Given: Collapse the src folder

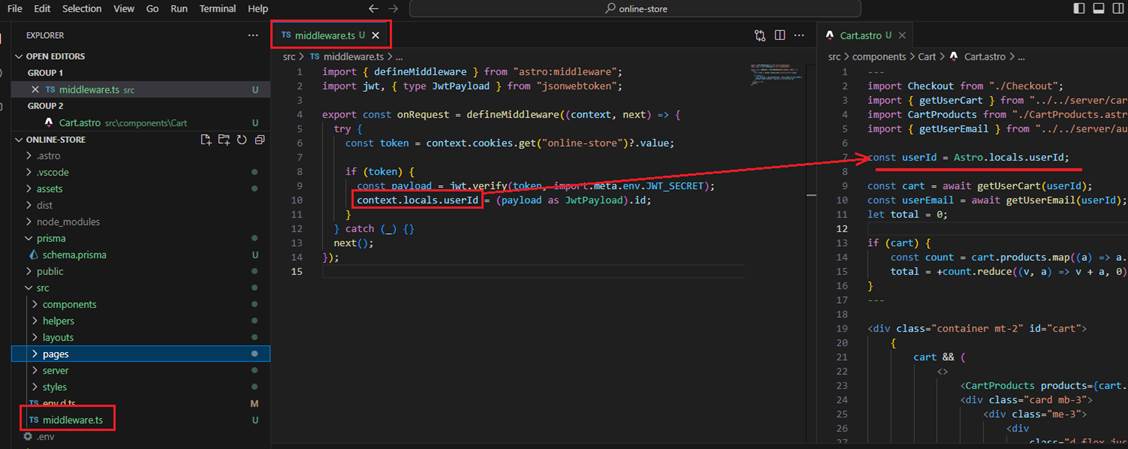Looking at the screenshot, I should [x=29, y=288].
